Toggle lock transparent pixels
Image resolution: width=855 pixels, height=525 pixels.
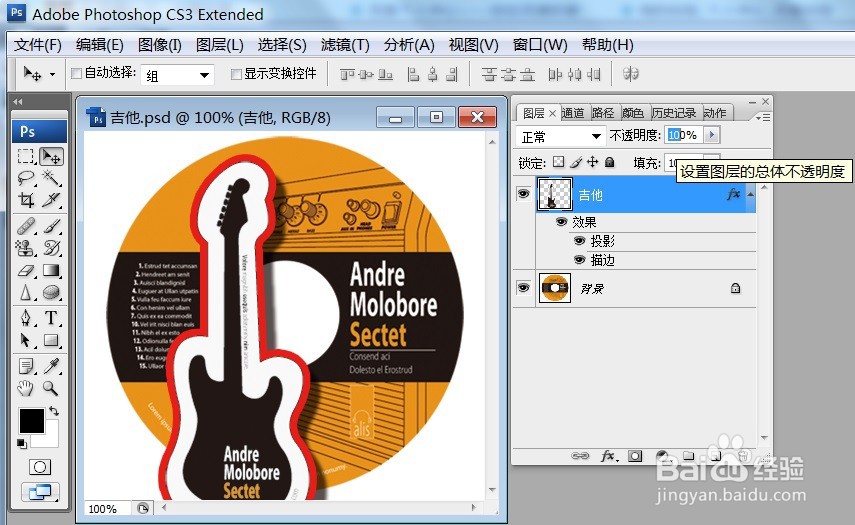(x=558, y=162)
